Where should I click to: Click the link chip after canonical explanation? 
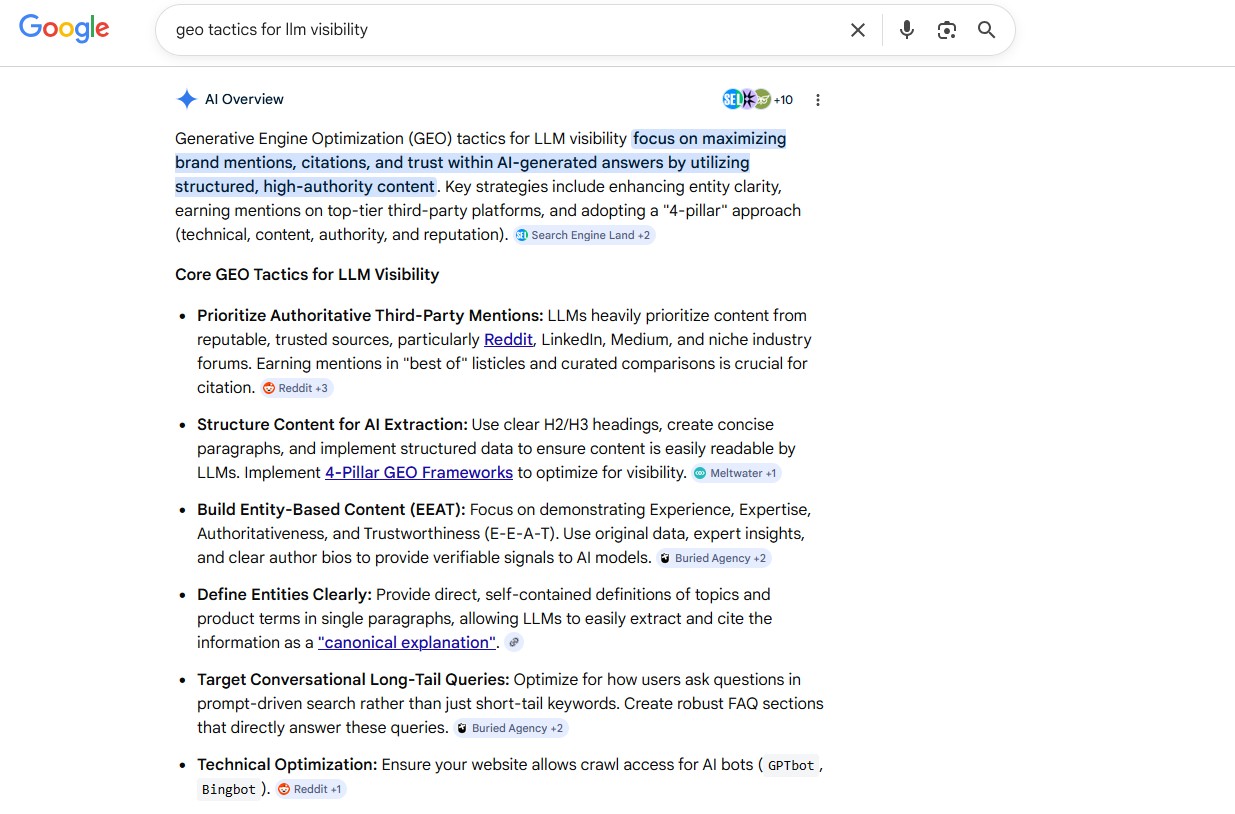[514, 643]
